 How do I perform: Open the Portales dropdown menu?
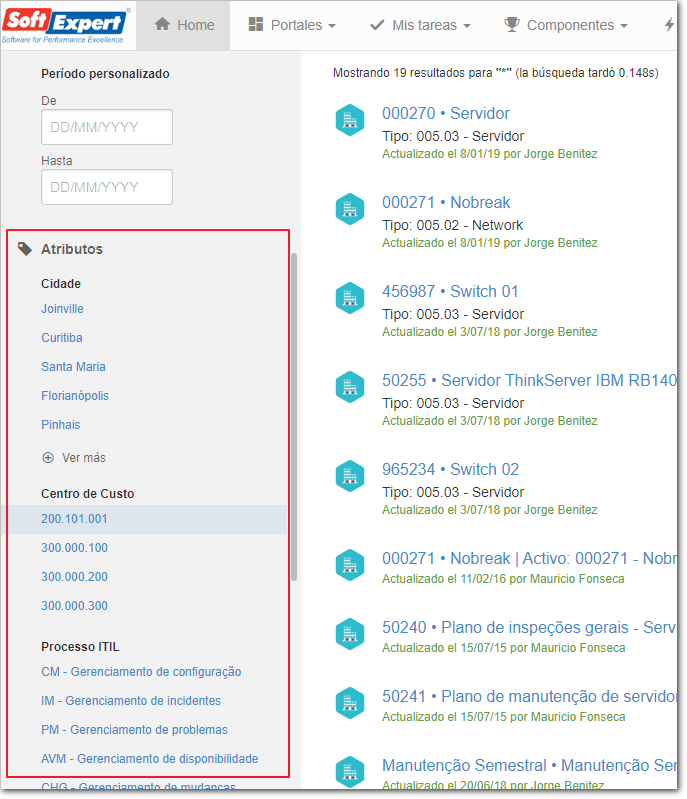point(292,25)
